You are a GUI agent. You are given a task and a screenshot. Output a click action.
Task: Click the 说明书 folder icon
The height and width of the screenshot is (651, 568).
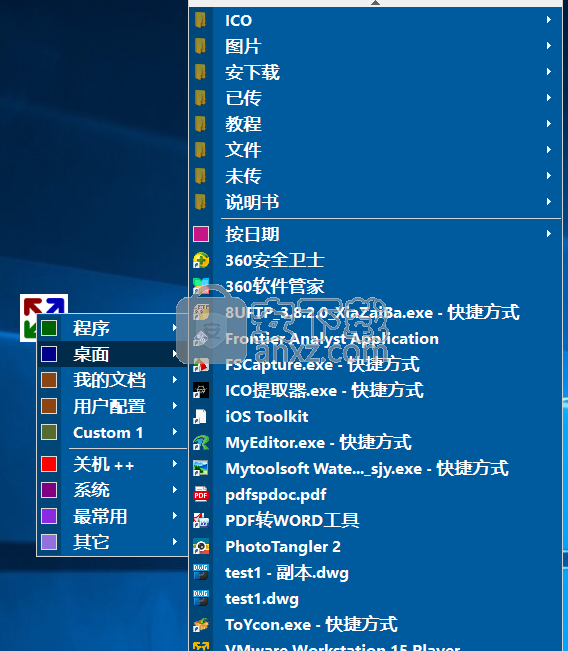click(x=201, y=202)
